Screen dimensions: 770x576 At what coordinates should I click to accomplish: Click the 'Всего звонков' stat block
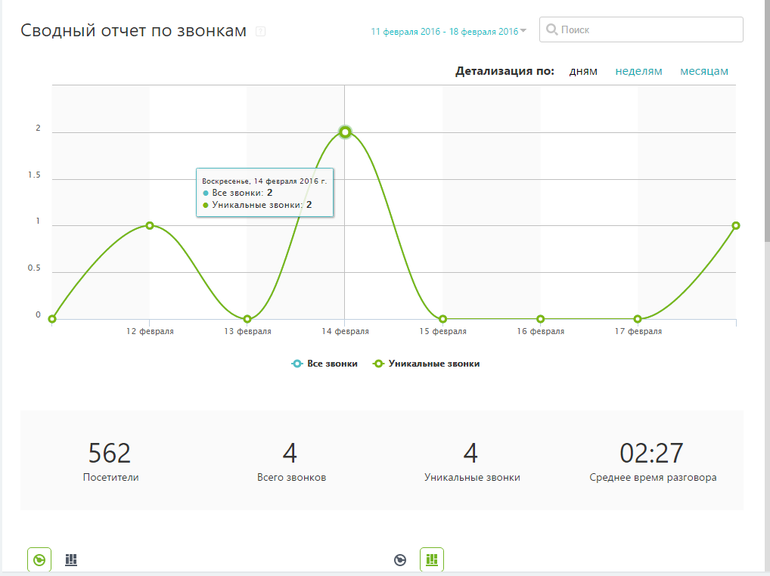pyautogui.click(x=290, y=463)
